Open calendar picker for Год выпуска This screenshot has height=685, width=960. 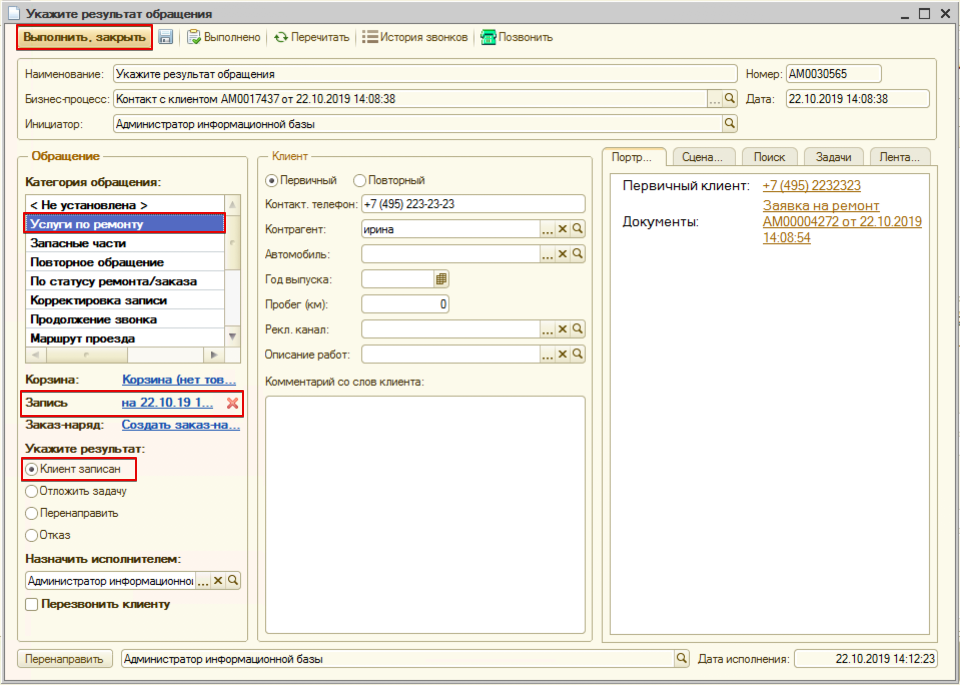pos(441,279)
